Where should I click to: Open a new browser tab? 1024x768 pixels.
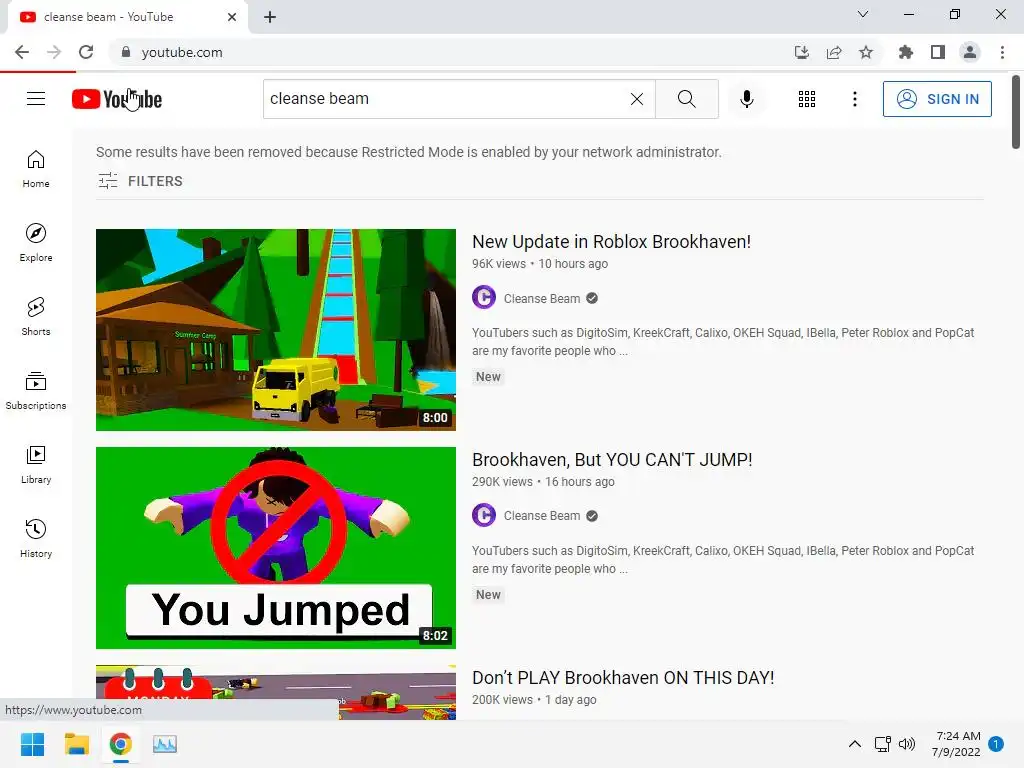(270, 17)
